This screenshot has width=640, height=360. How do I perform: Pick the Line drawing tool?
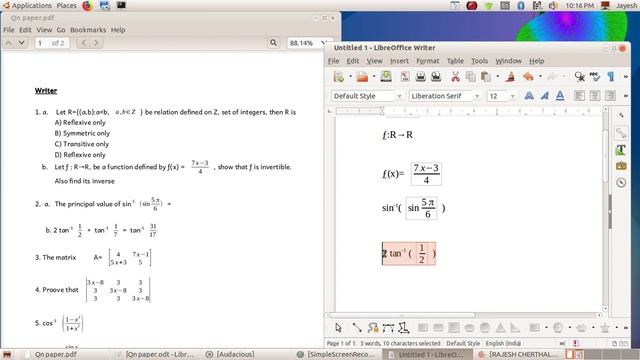pyautogui.click(x=357, y=328)
